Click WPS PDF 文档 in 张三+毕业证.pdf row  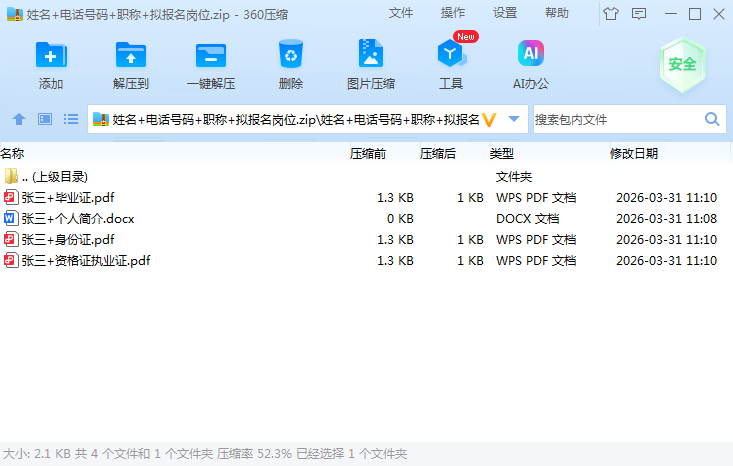click(x=536, y=198)
